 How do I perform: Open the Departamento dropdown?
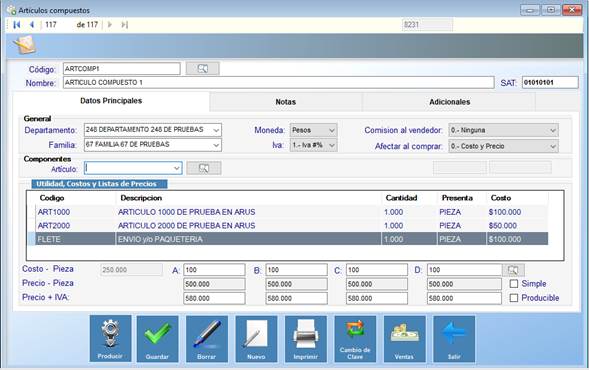coord(216,130)
